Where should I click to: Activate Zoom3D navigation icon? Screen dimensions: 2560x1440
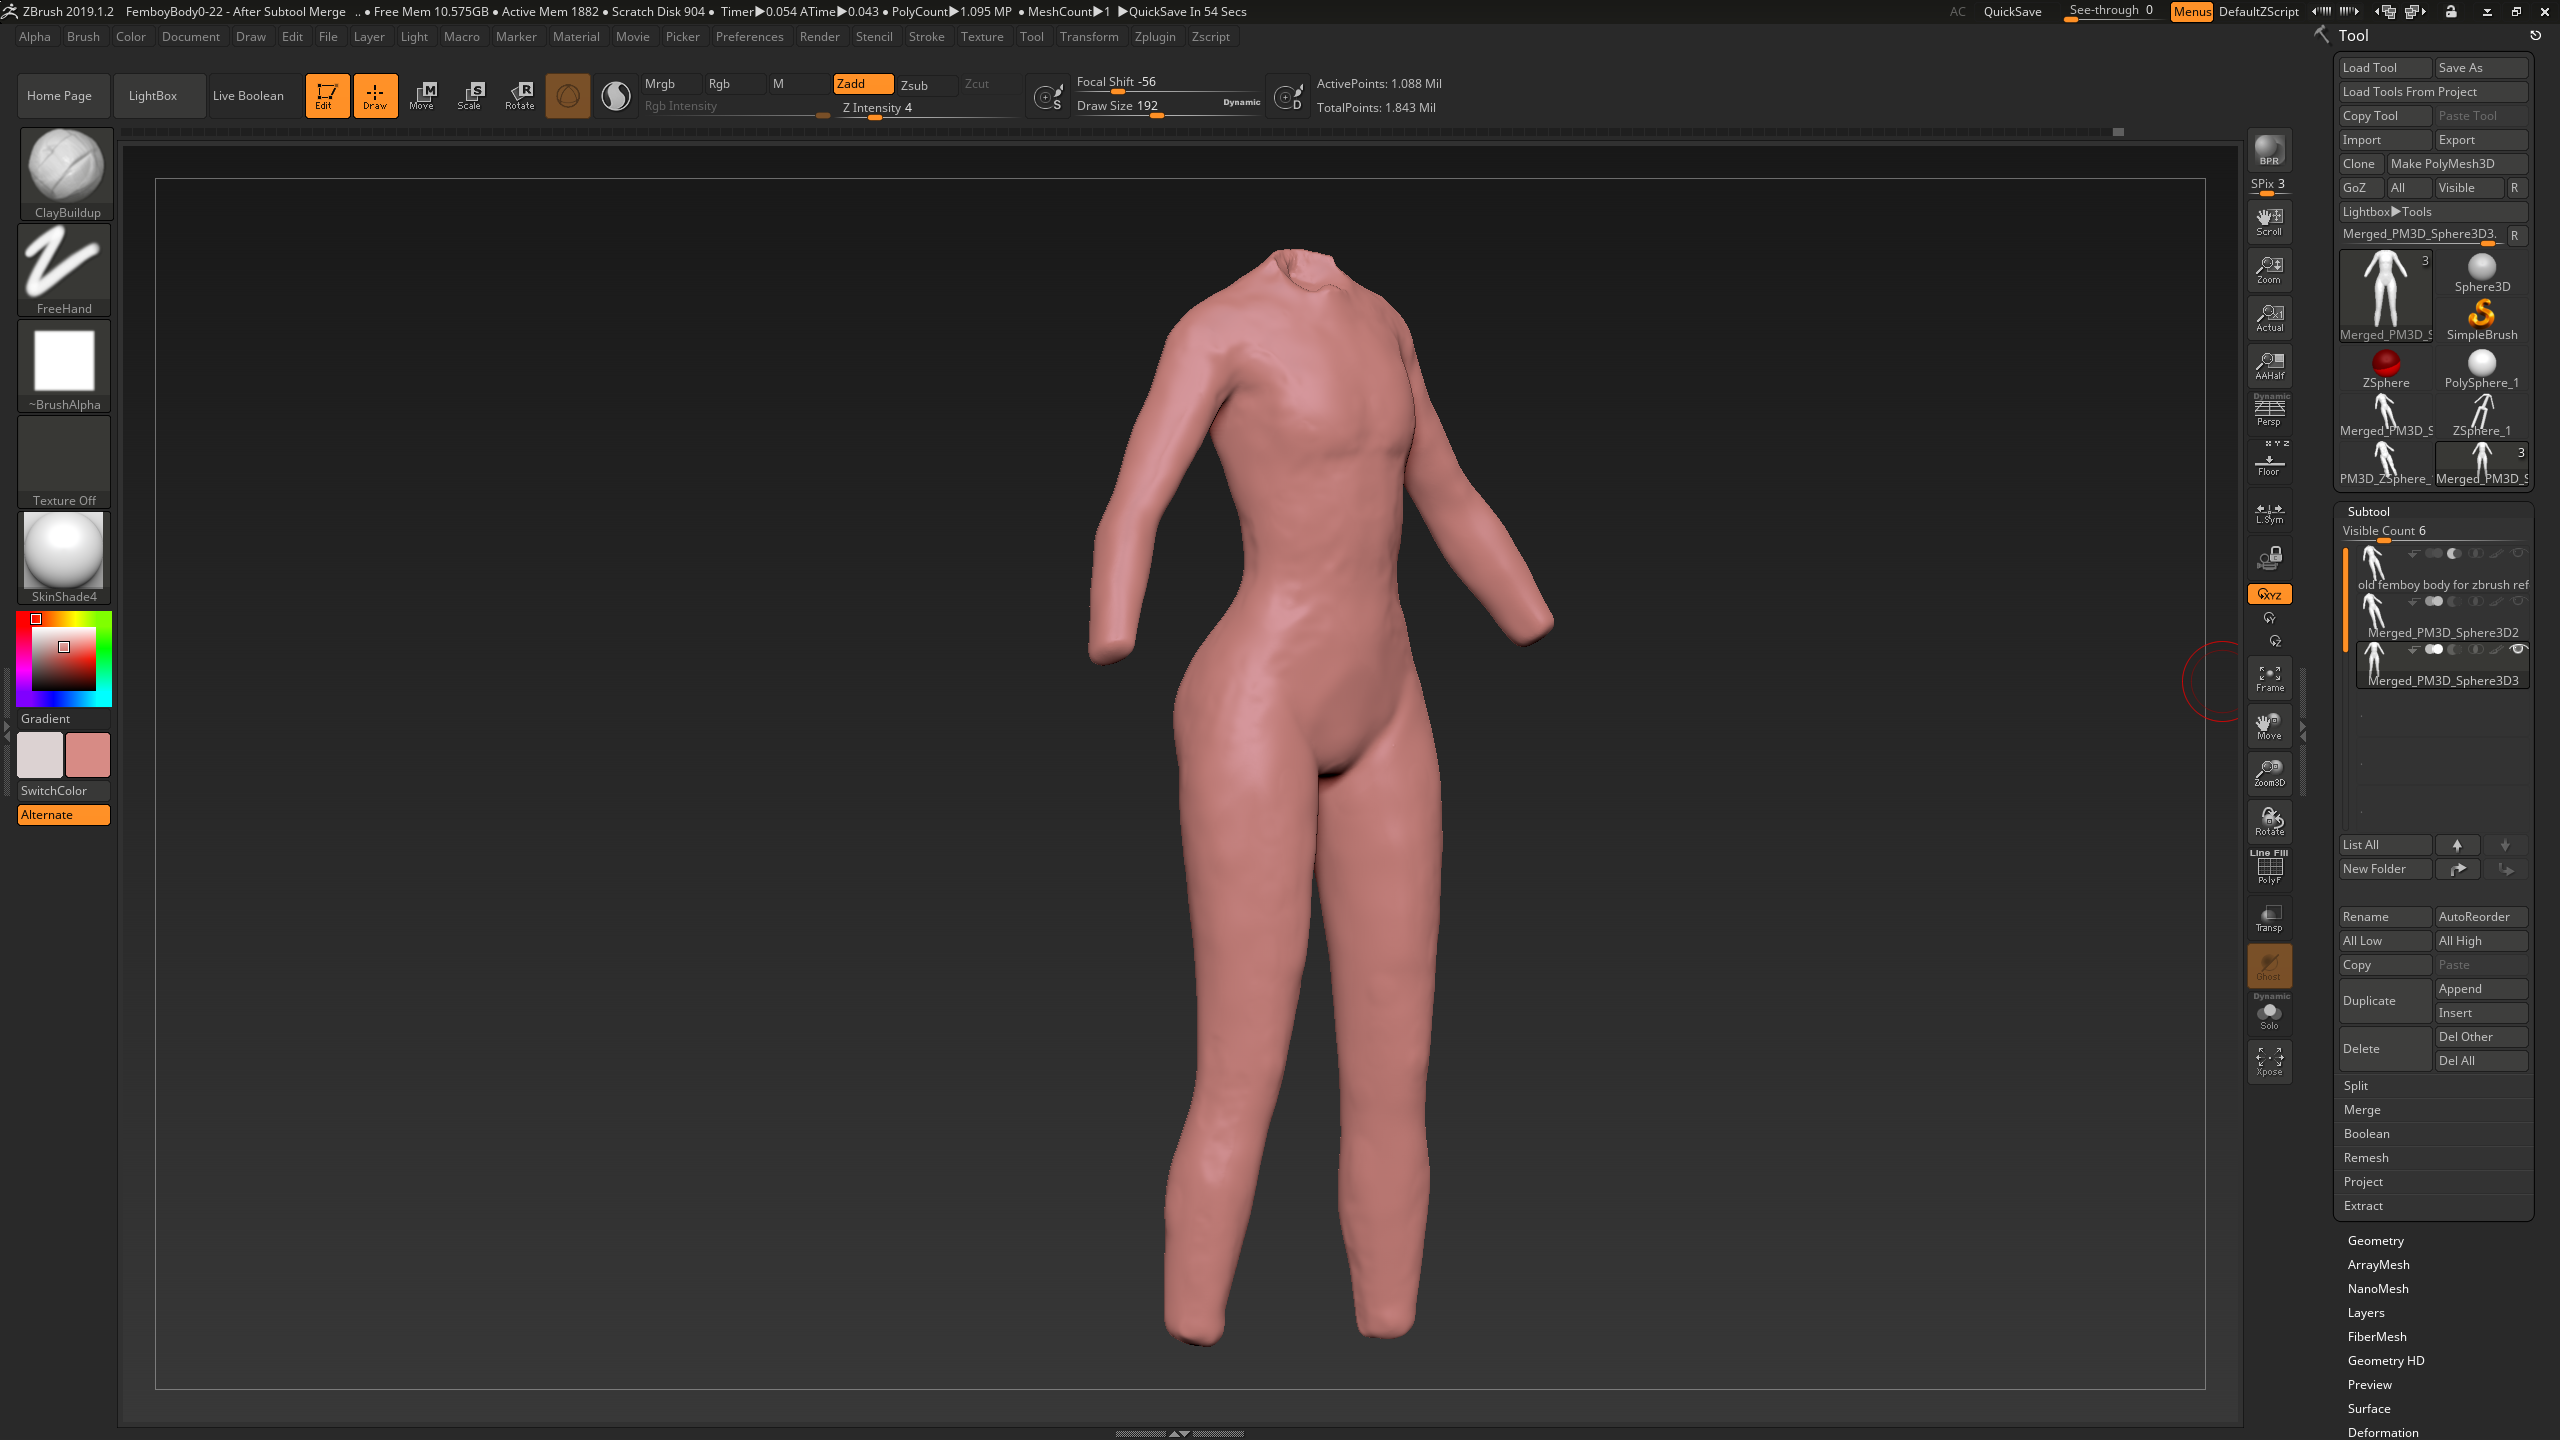tap(2269, 773)
